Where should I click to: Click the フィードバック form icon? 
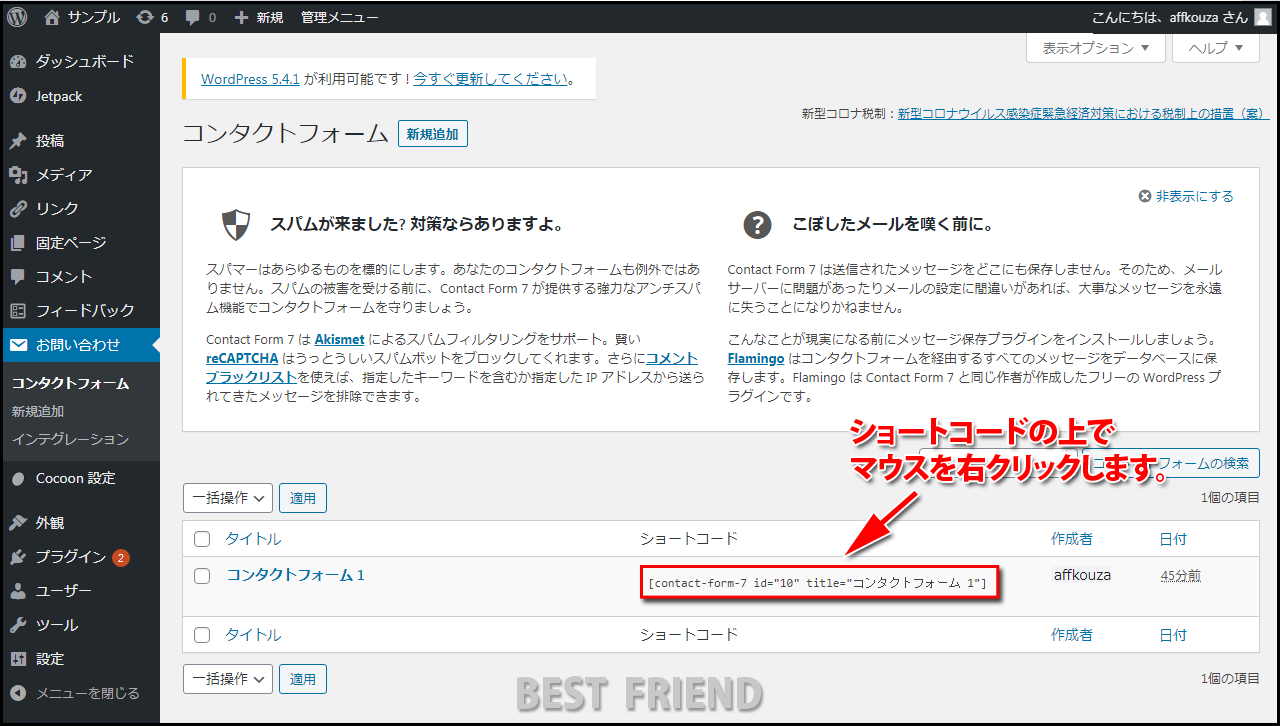coord(18,311)
